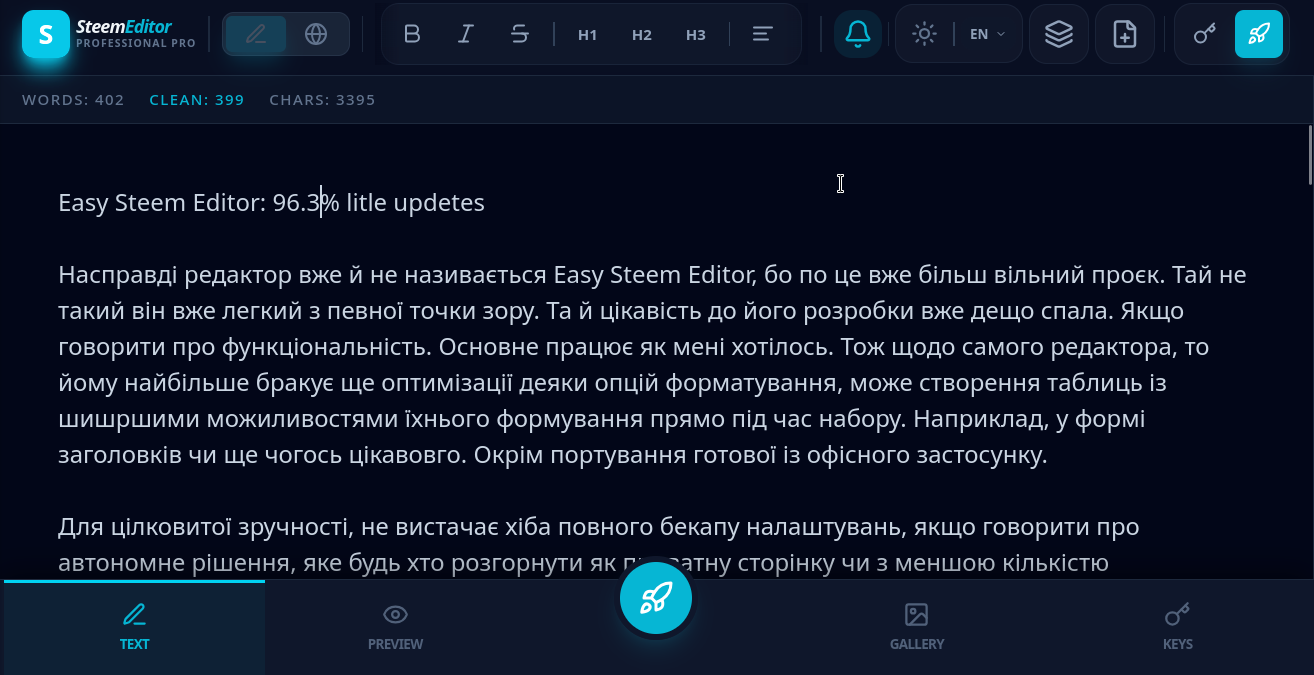Insert H3 heading
This screenshot has width=1314, height=675.
click(x=696, y=34)
